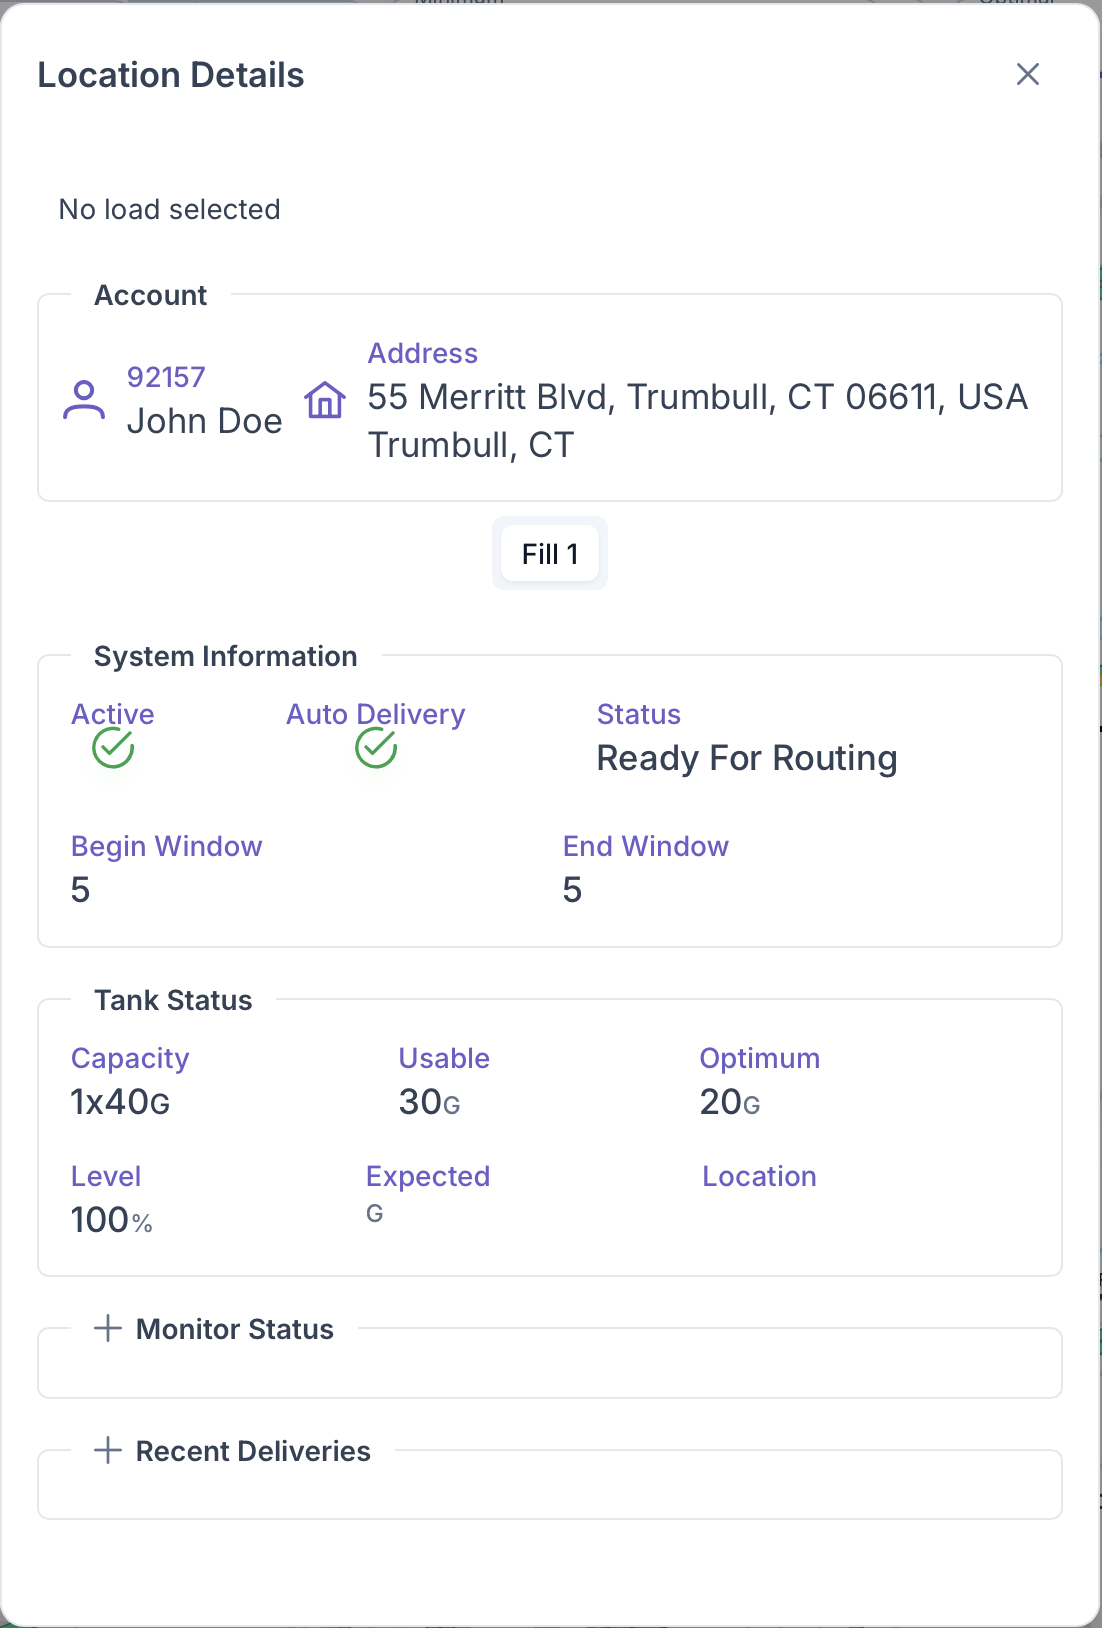Viewport: 1102px width, 1628px height.
Task: Click the Merritt Blvd address text
Action: 697,397
